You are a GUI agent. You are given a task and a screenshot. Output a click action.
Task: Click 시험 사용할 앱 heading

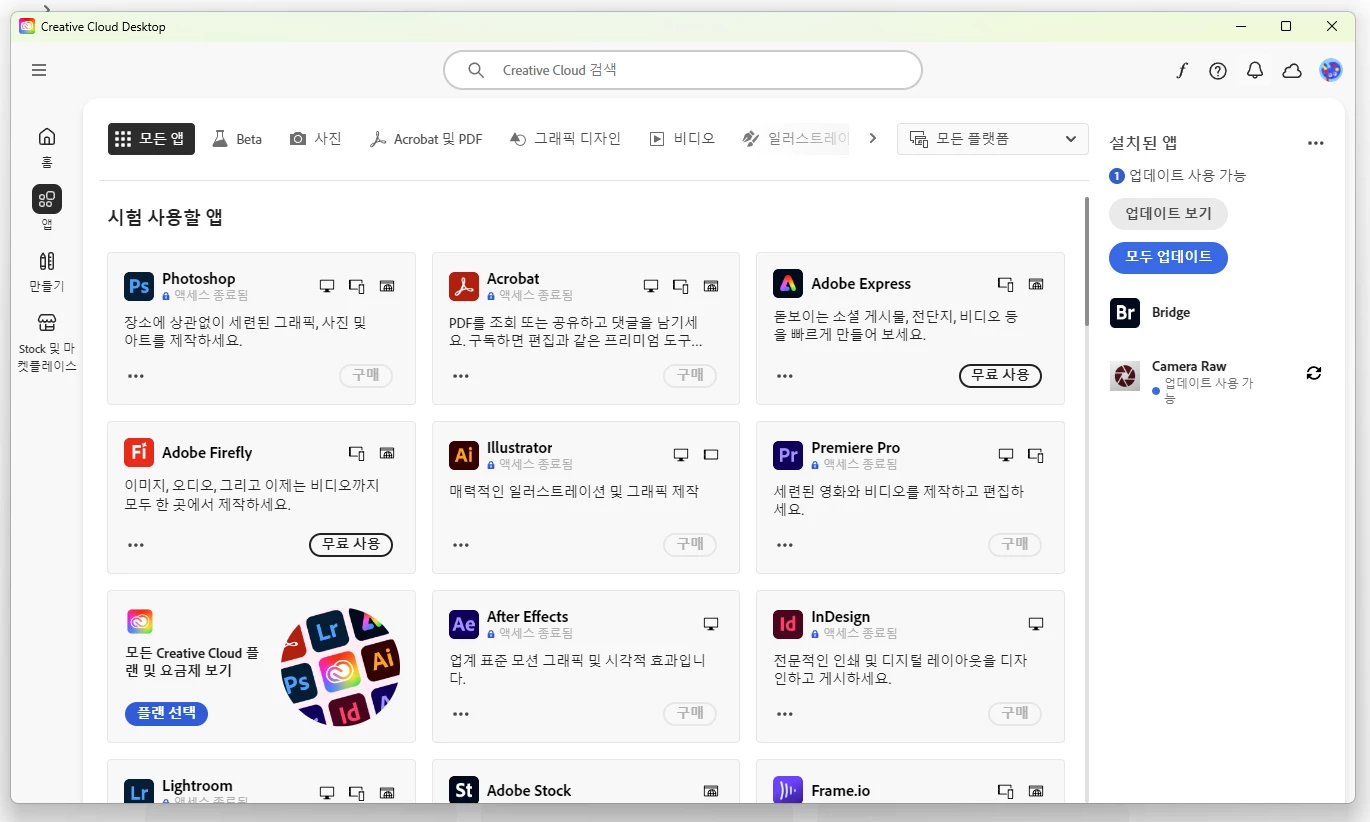pos(165,217)
